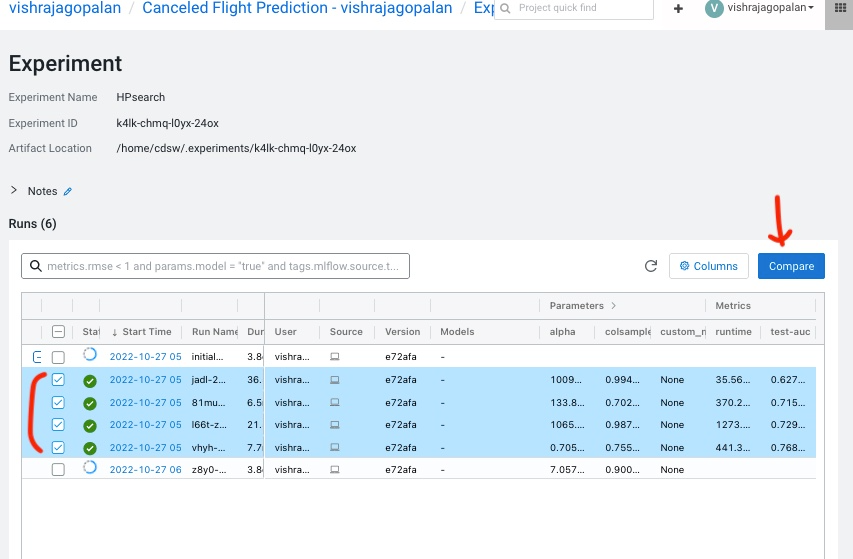This screenshot has width=853, height=559.
Task: Click the 1273 runtime value
Action: tap(732, 425)
